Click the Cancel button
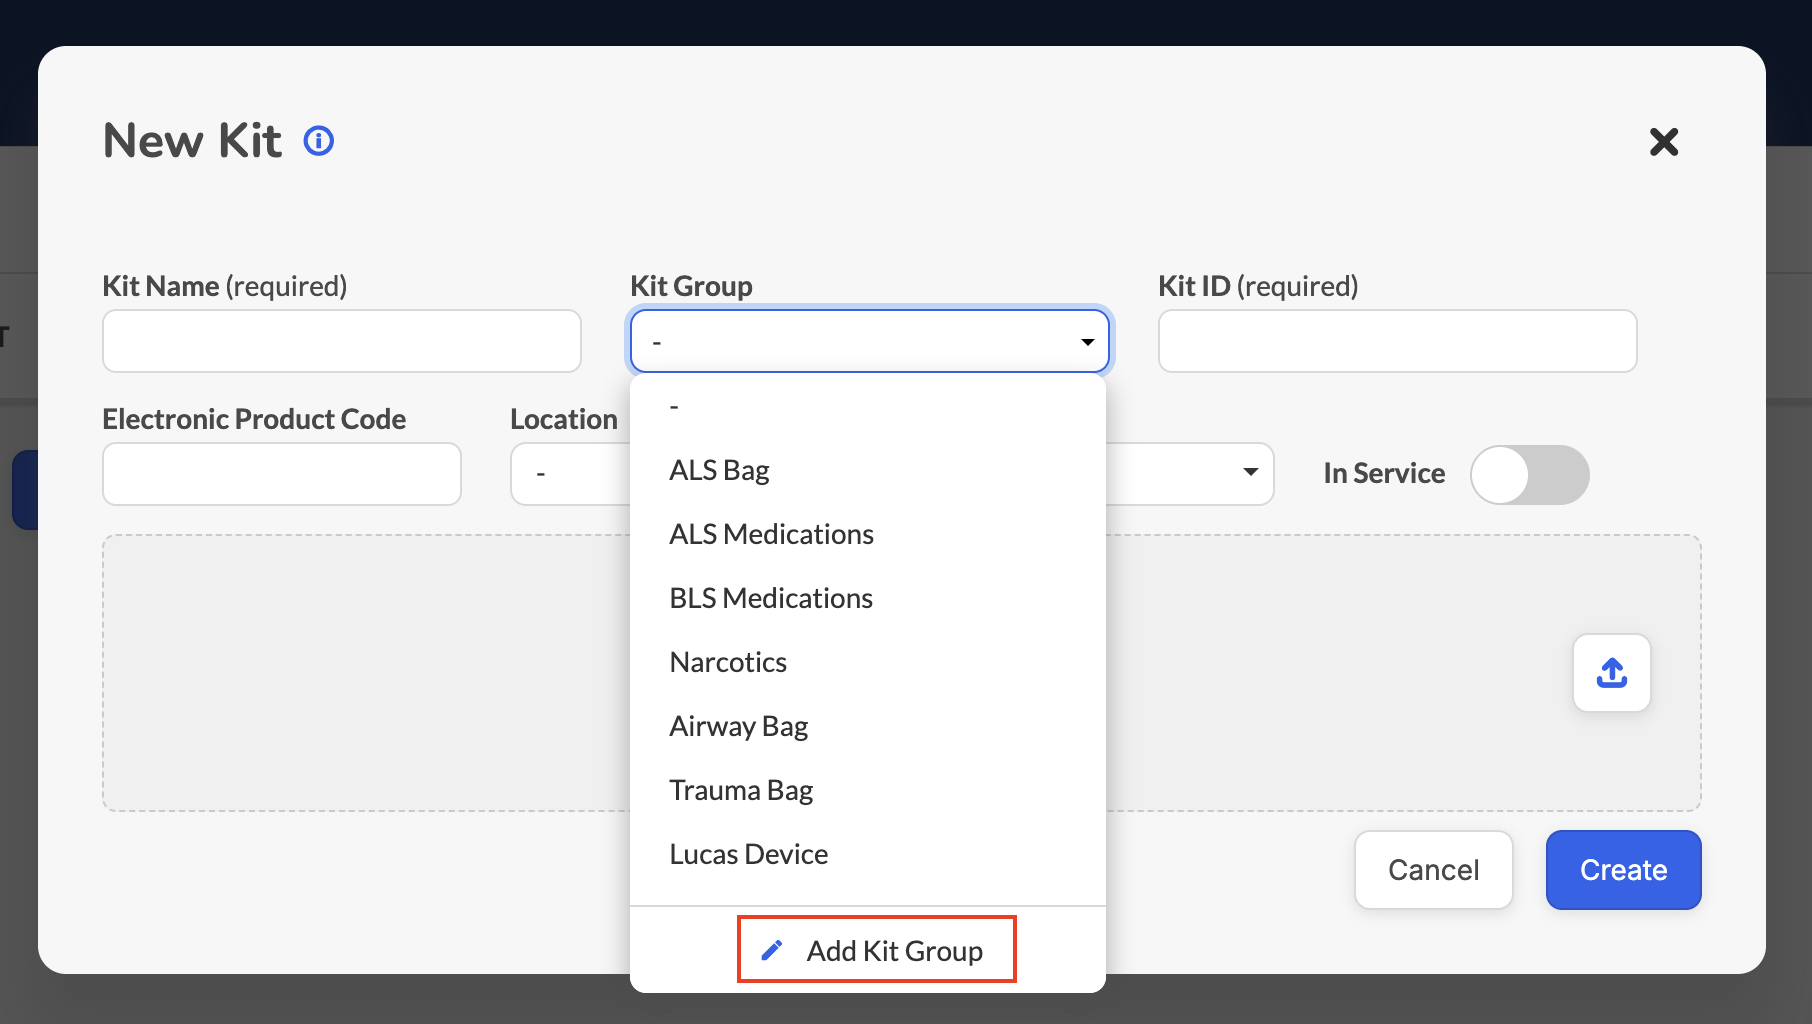Image resolution: width=1812 pixels, height=1024 pixels. (x=1434, y=870)
